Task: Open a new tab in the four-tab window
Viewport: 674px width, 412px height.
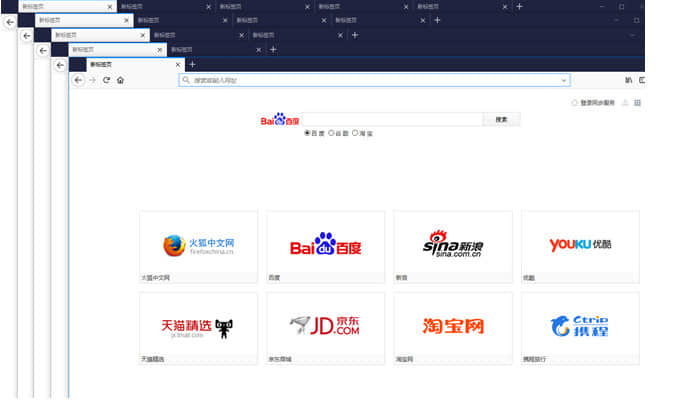Action: click(x=437, y=20)
